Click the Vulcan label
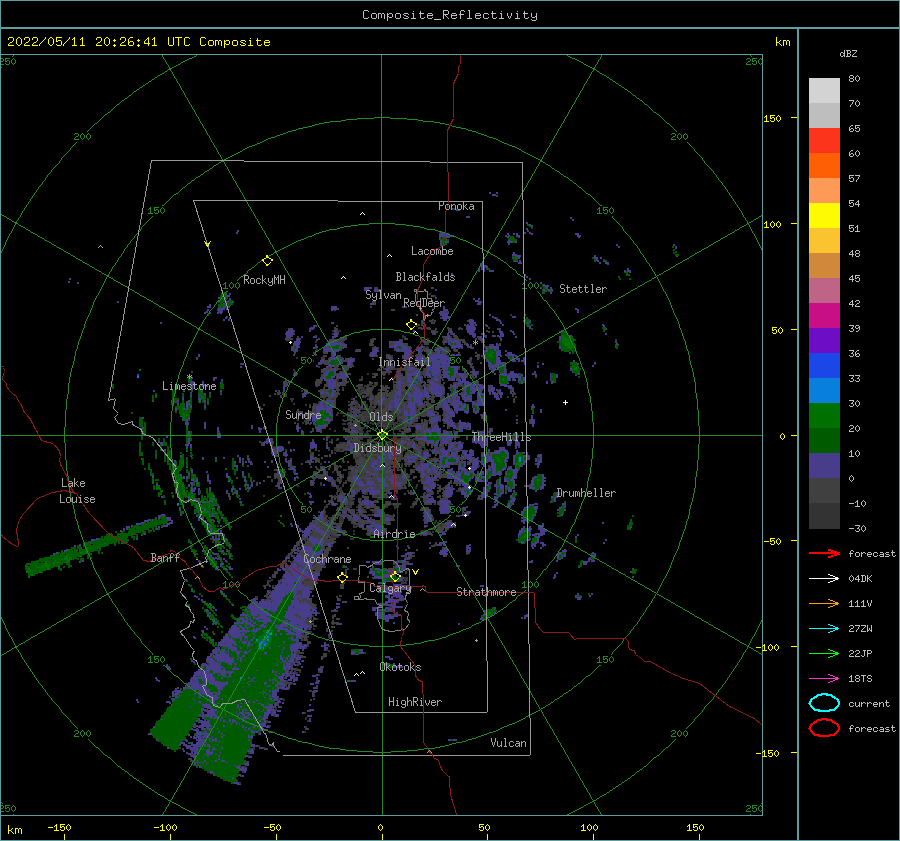Image resolution: width=900 pixels, height=841 pixels. pos(508,743)
